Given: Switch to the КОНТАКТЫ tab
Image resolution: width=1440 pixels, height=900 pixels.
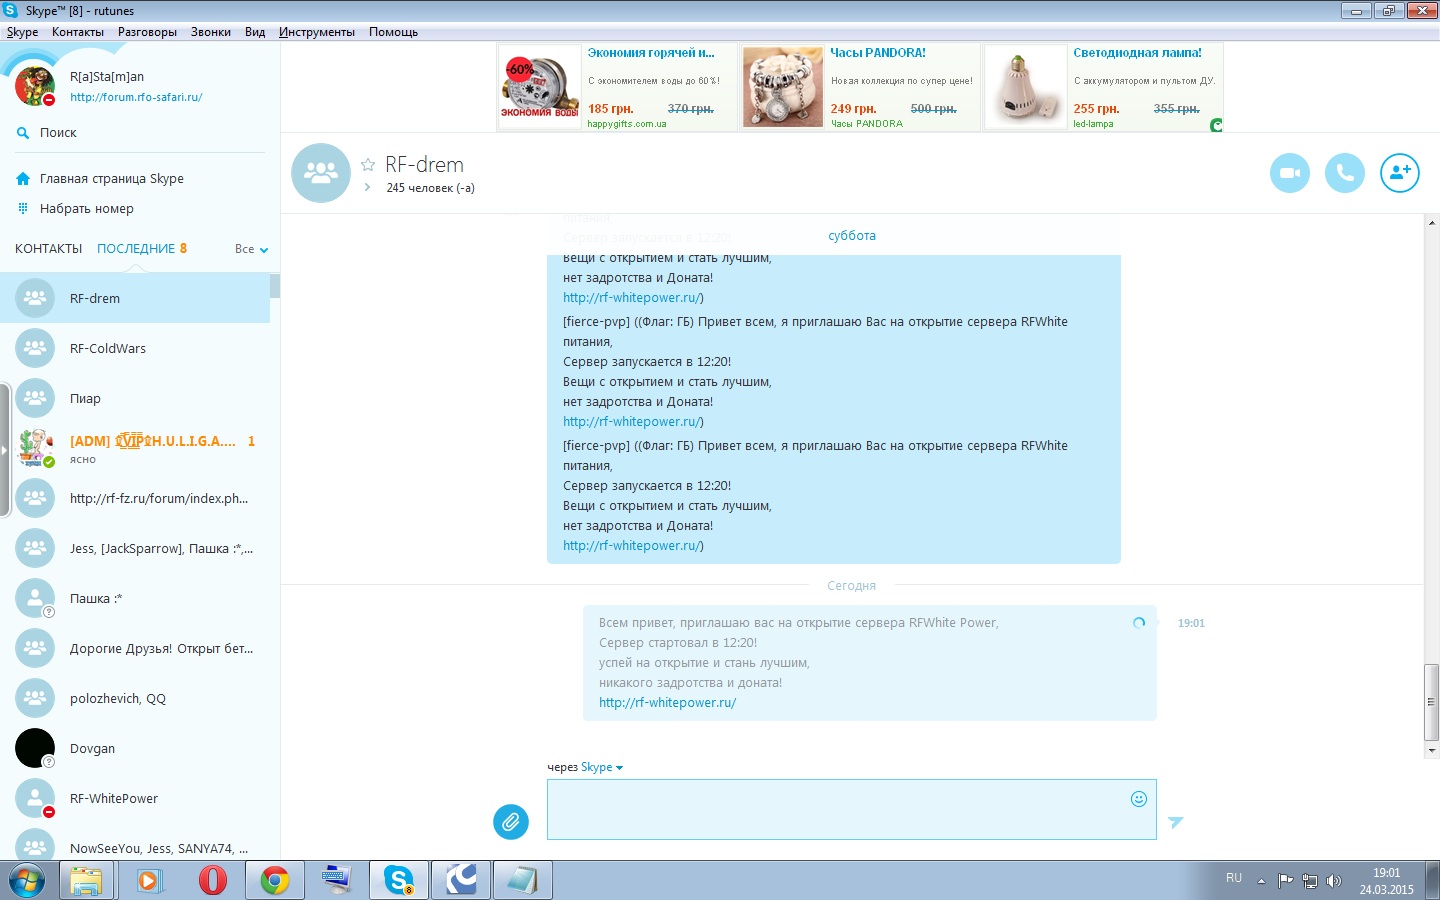Looking at the screenshot, I should (49, 249).
